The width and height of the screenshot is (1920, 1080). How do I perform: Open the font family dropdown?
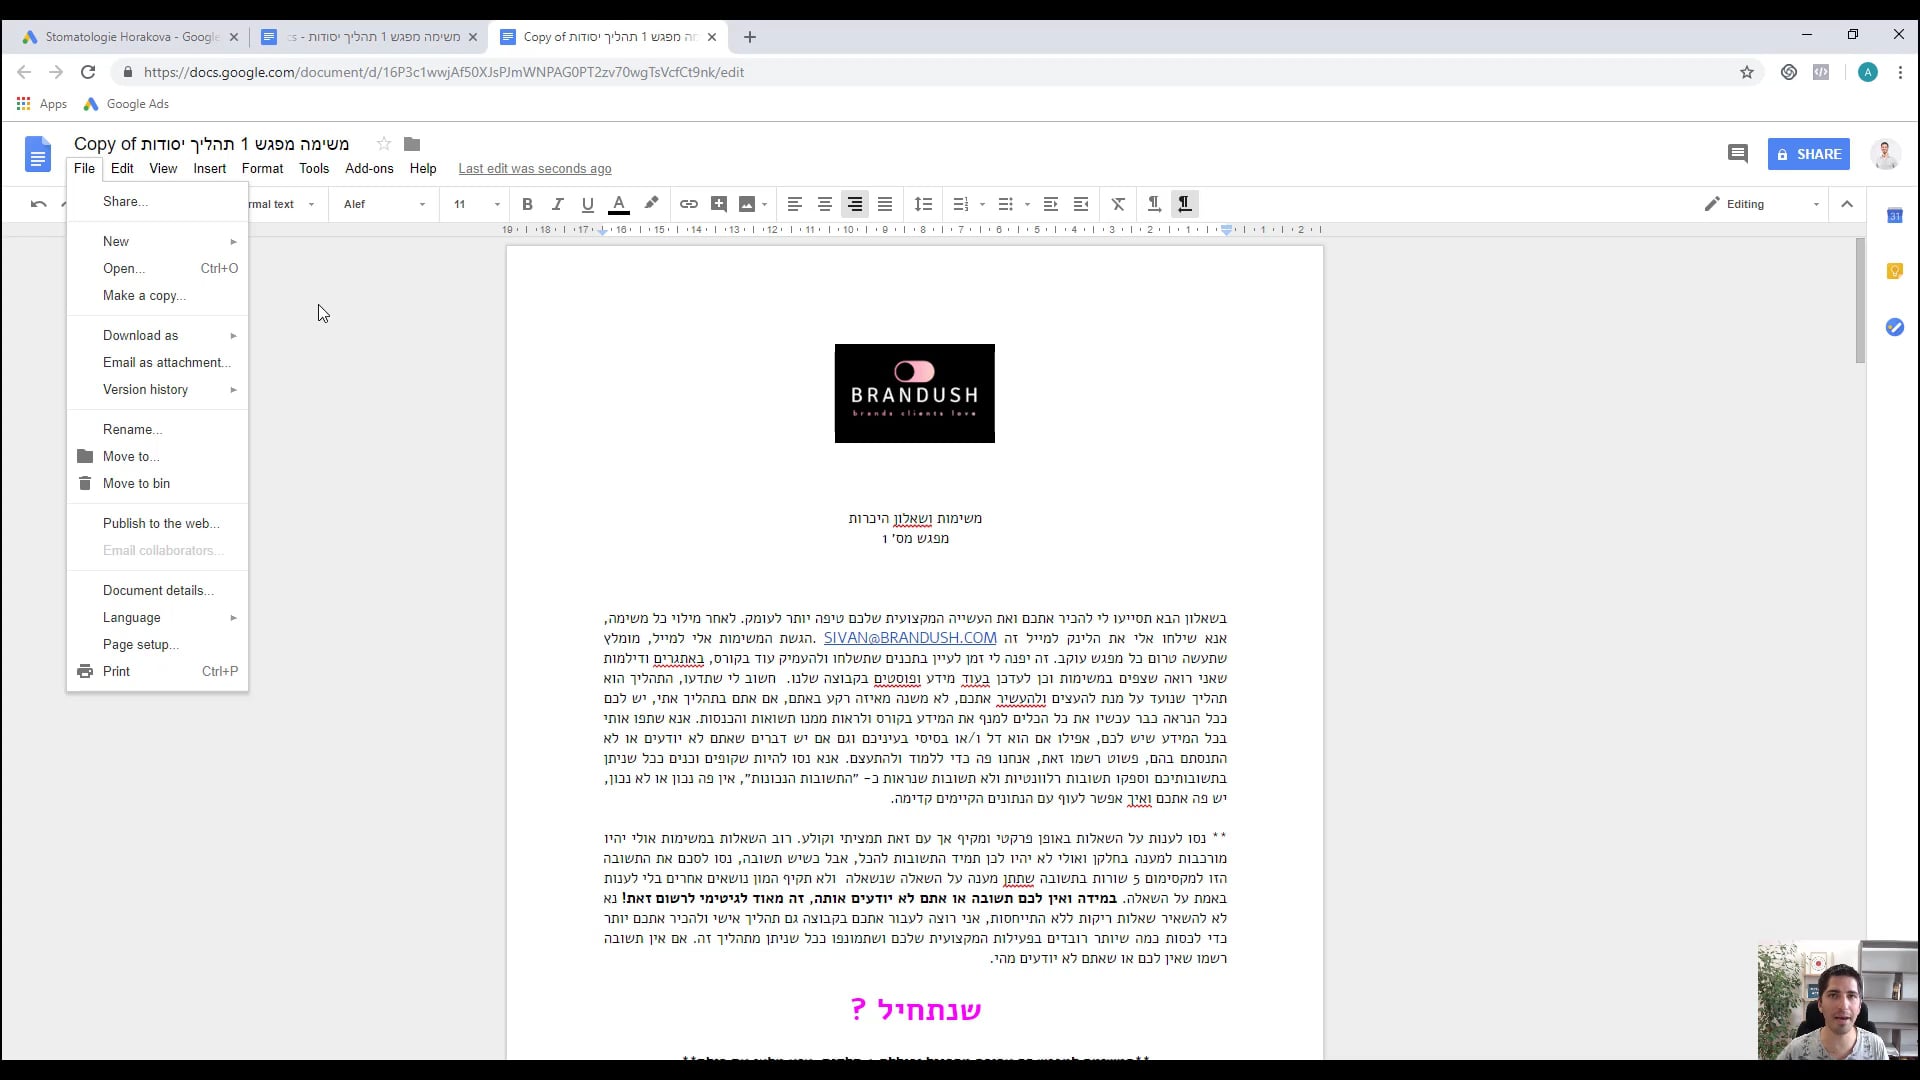click(380, 204)
